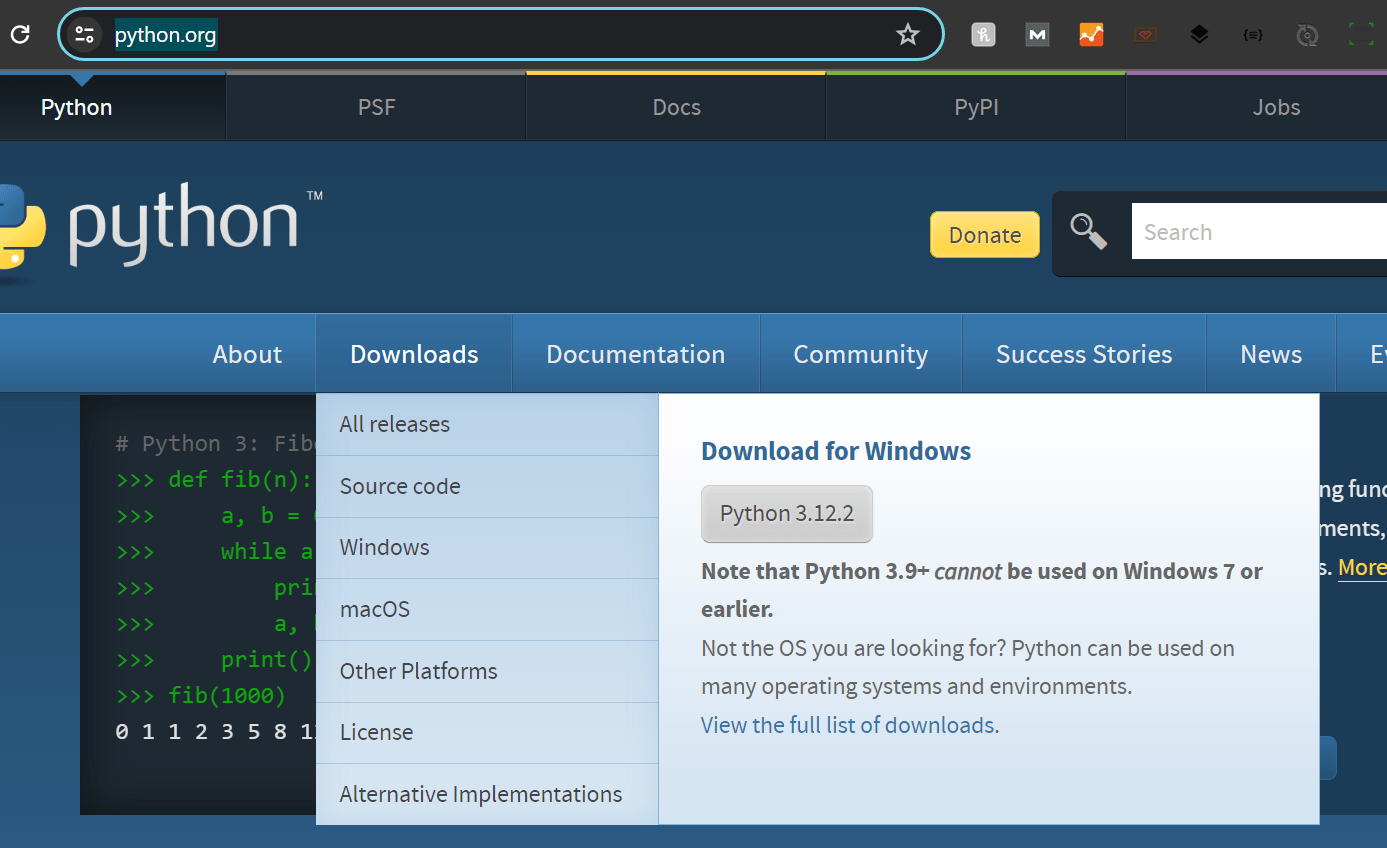Open the 'M' extension icon
The image size is (1387, 848).
pos(1037,35)
